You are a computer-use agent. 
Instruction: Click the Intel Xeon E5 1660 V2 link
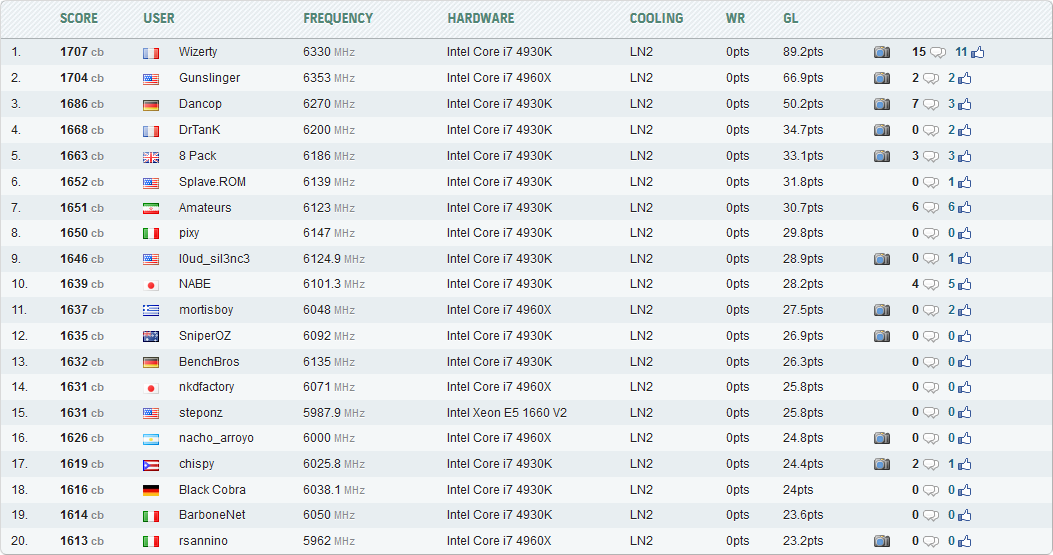507,413
